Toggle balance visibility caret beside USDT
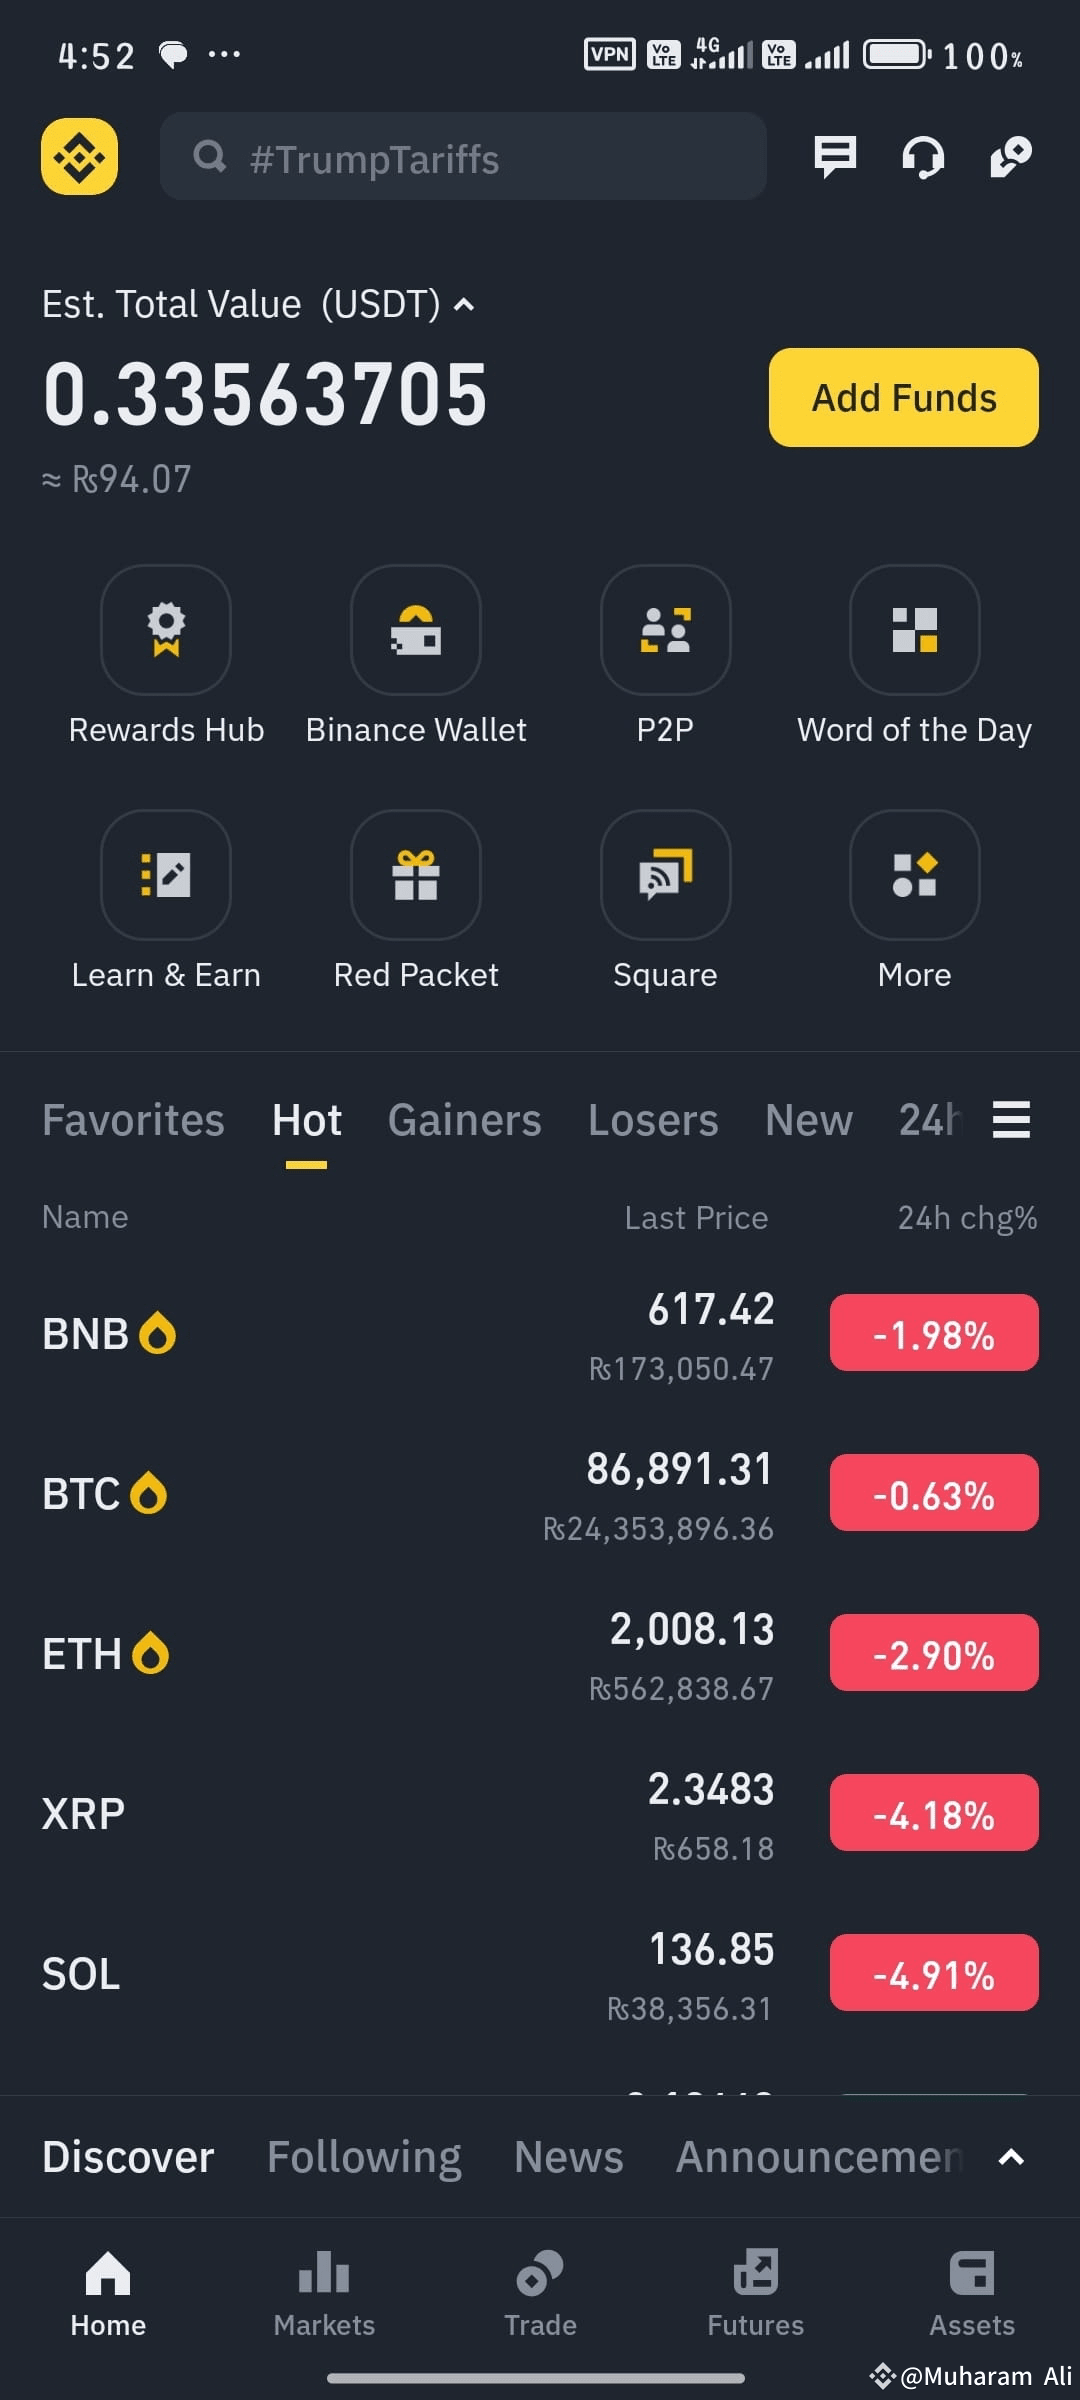This screenshot has width=1080, height=2400. 464,305
